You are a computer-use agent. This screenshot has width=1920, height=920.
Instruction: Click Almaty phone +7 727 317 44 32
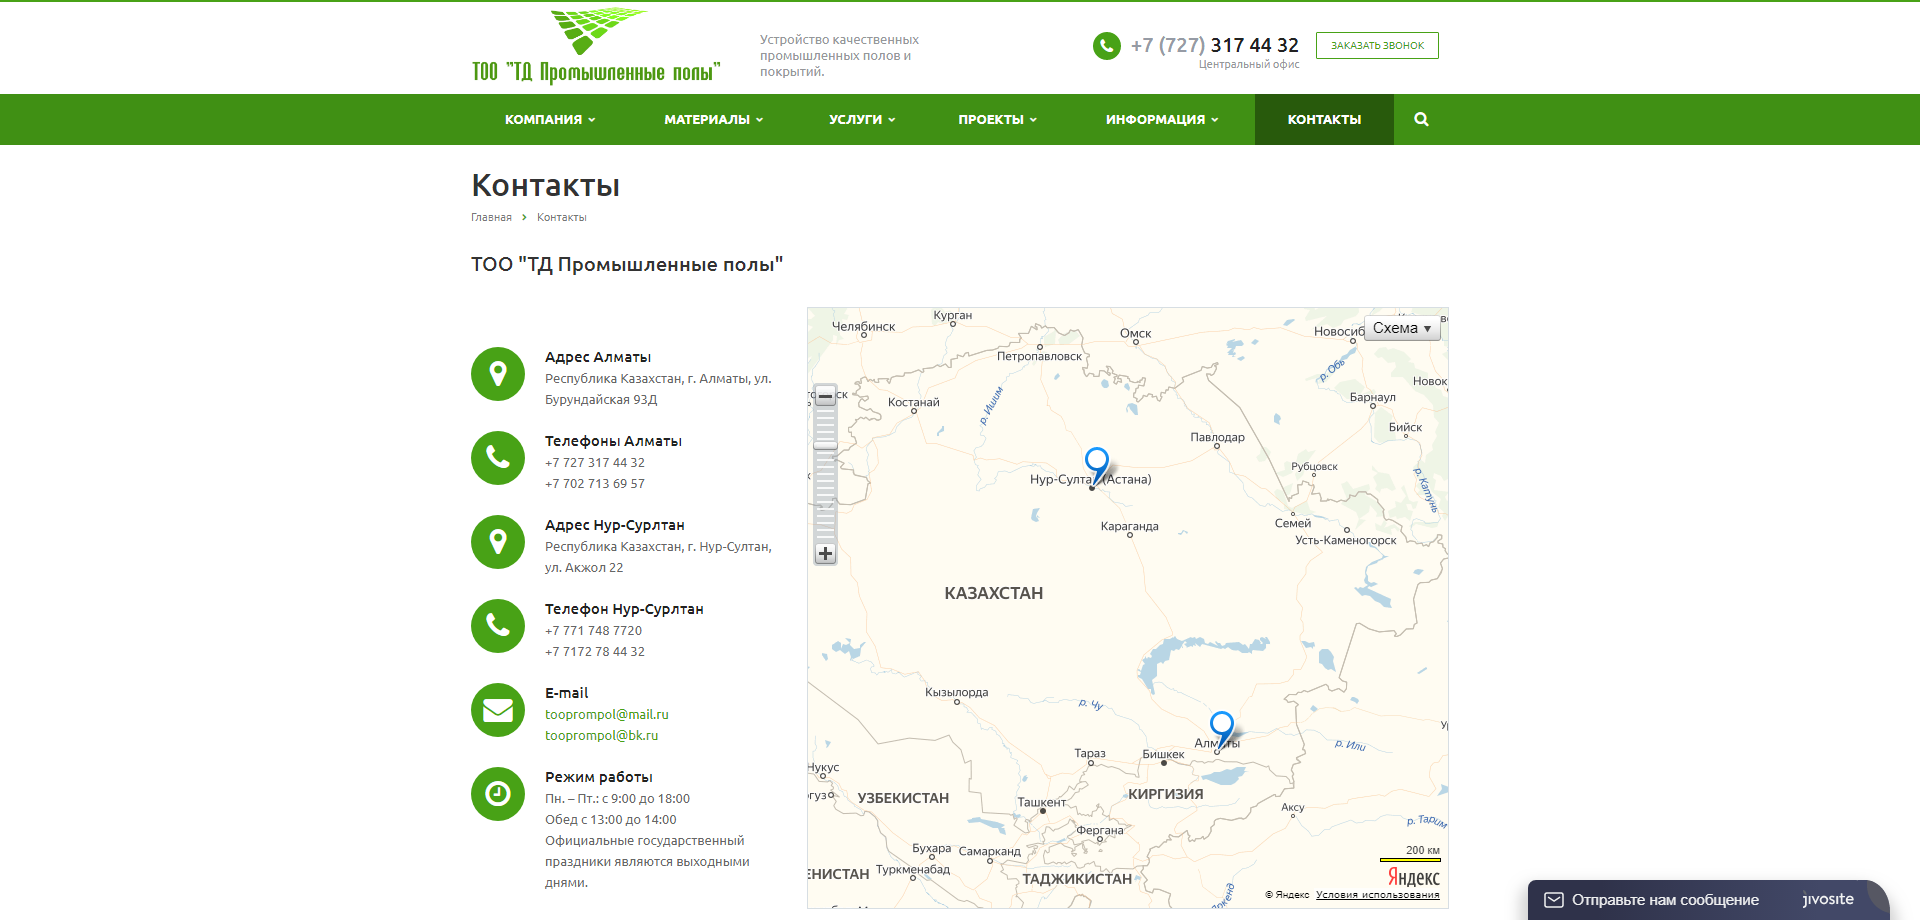pyautogui.click(x=594, y=462)
